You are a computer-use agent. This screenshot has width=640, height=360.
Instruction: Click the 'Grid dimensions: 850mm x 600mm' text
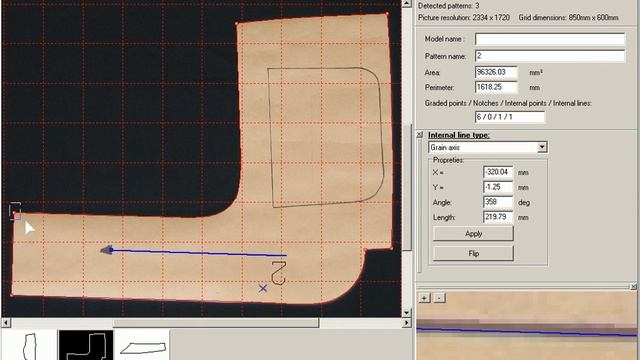pyautogui.click(x=569, y=18)
